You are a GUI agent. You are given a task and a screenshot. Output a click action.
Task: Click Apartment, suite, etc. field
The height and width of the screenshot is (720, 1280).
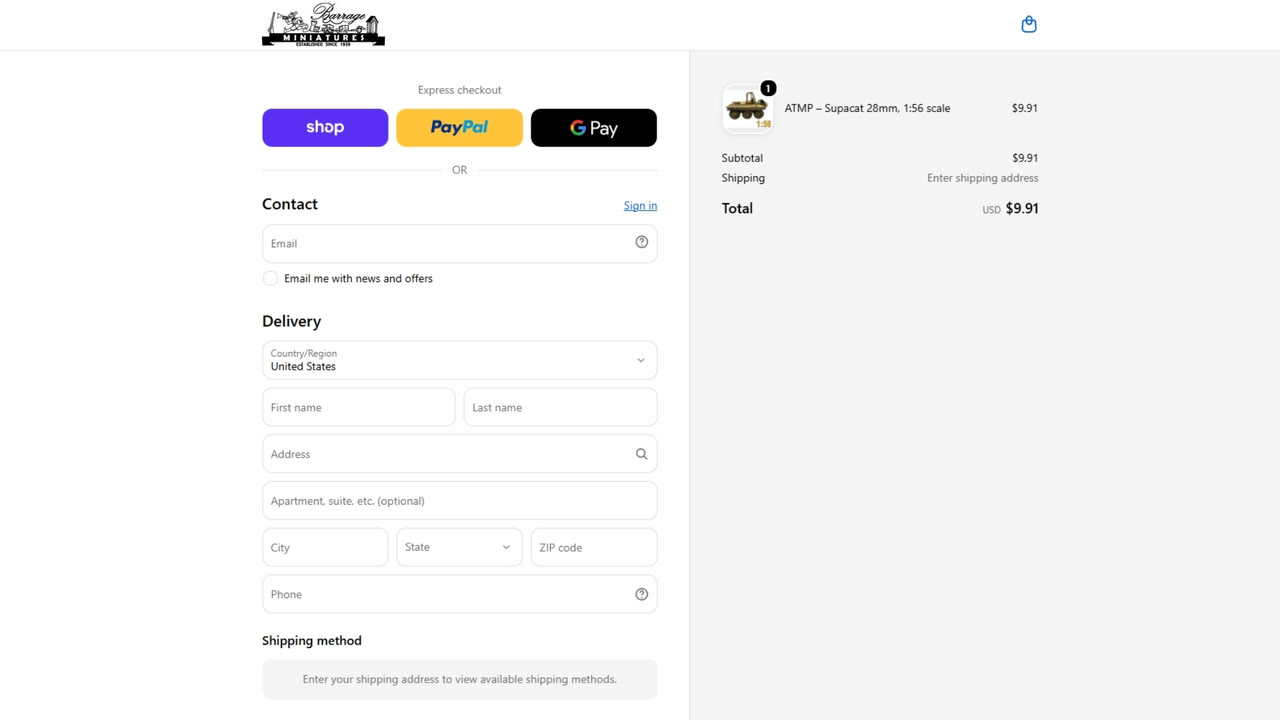tap(459, 501)
